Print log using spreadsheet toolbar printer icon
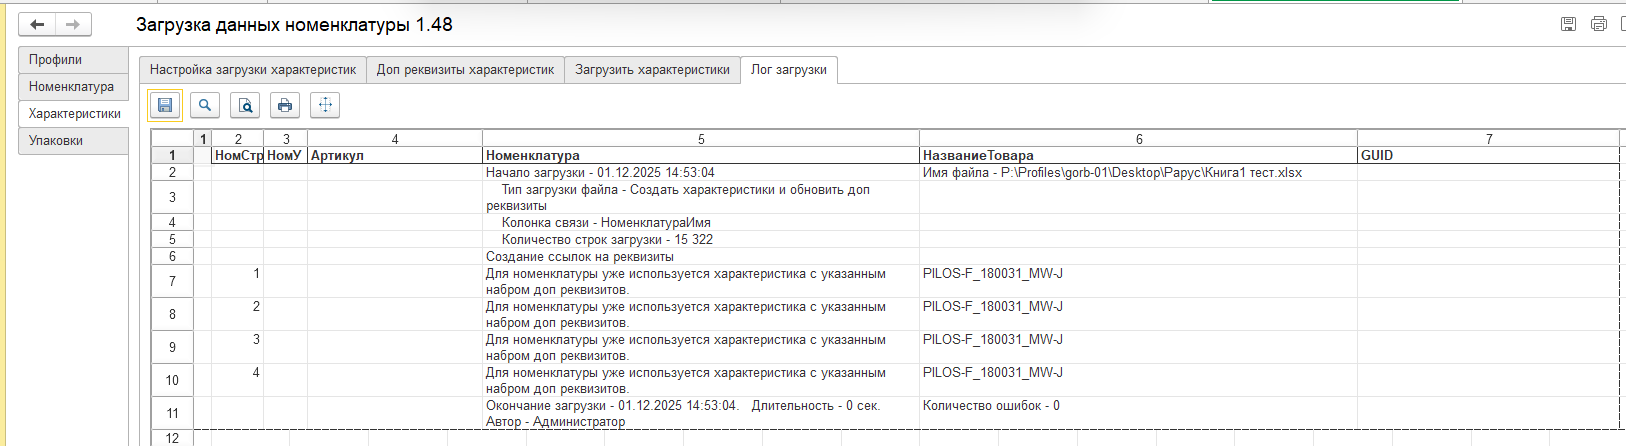This screenshot has height=446, width=1626. tap(285, 105)
